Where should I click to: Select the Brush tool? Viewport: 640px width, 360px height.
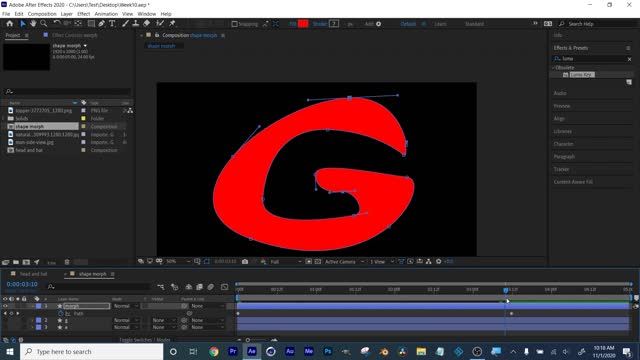pyautogui.click(x=126, y=24)
